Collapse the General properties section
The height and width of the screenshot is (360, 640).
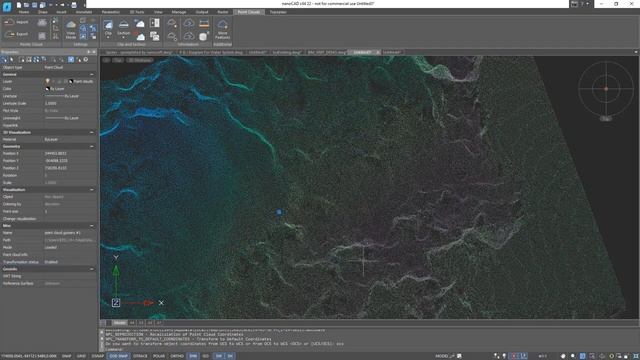pos(92,75)
